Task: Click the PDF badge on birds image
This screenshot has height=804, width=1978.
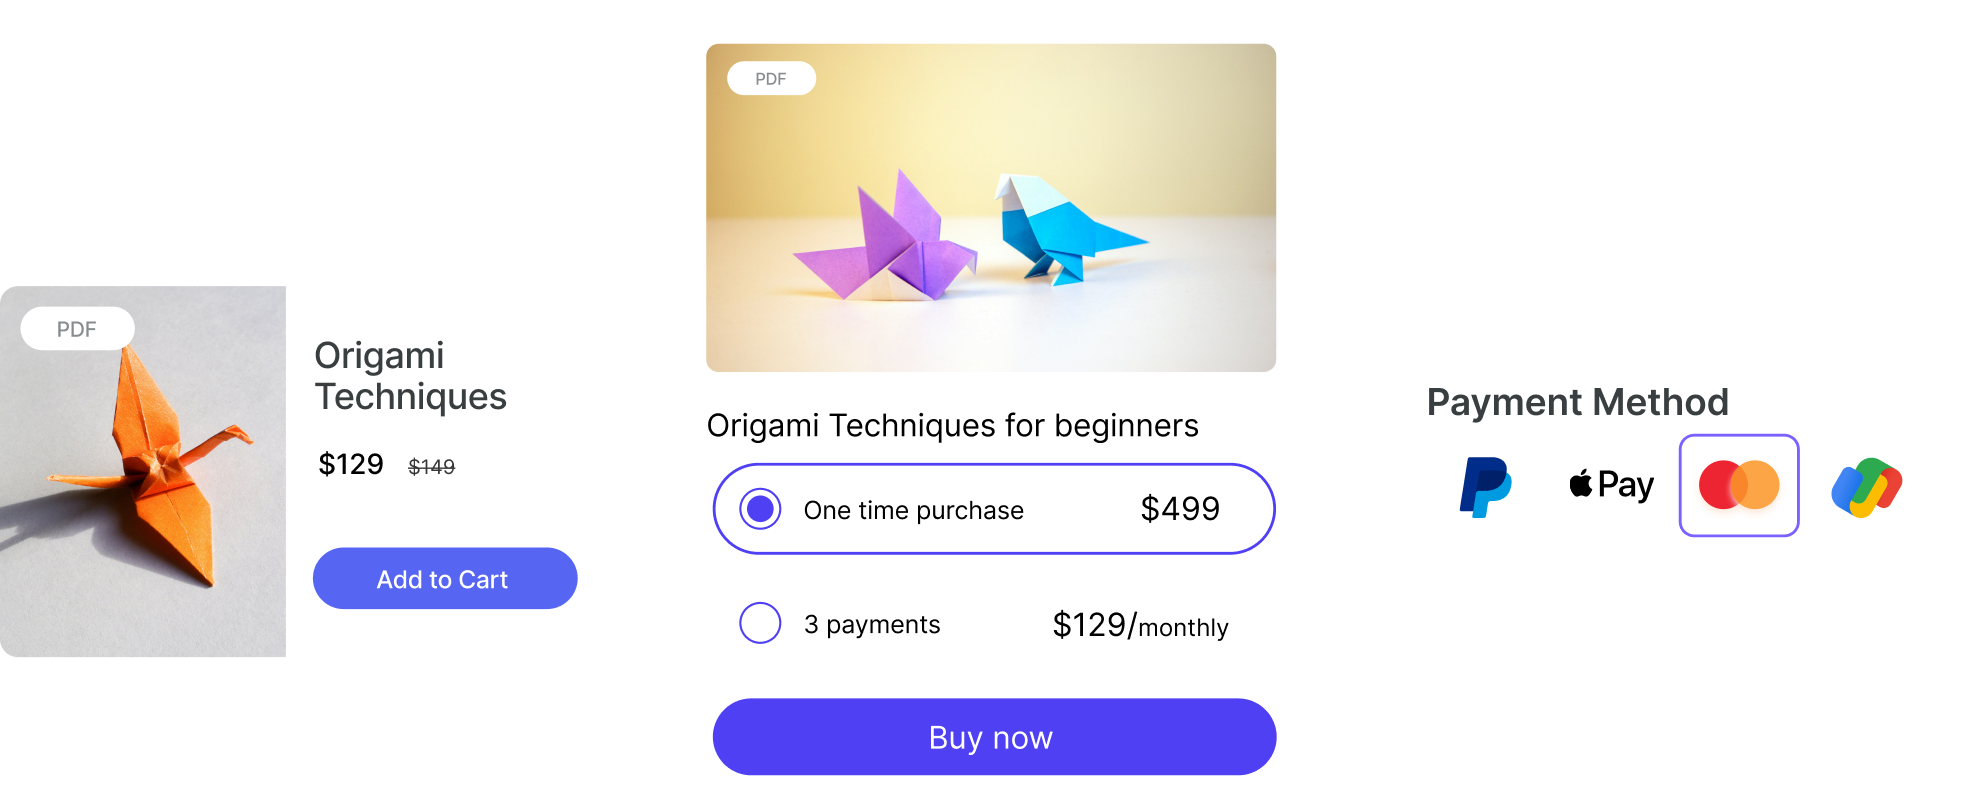Action: coord(771,78)
